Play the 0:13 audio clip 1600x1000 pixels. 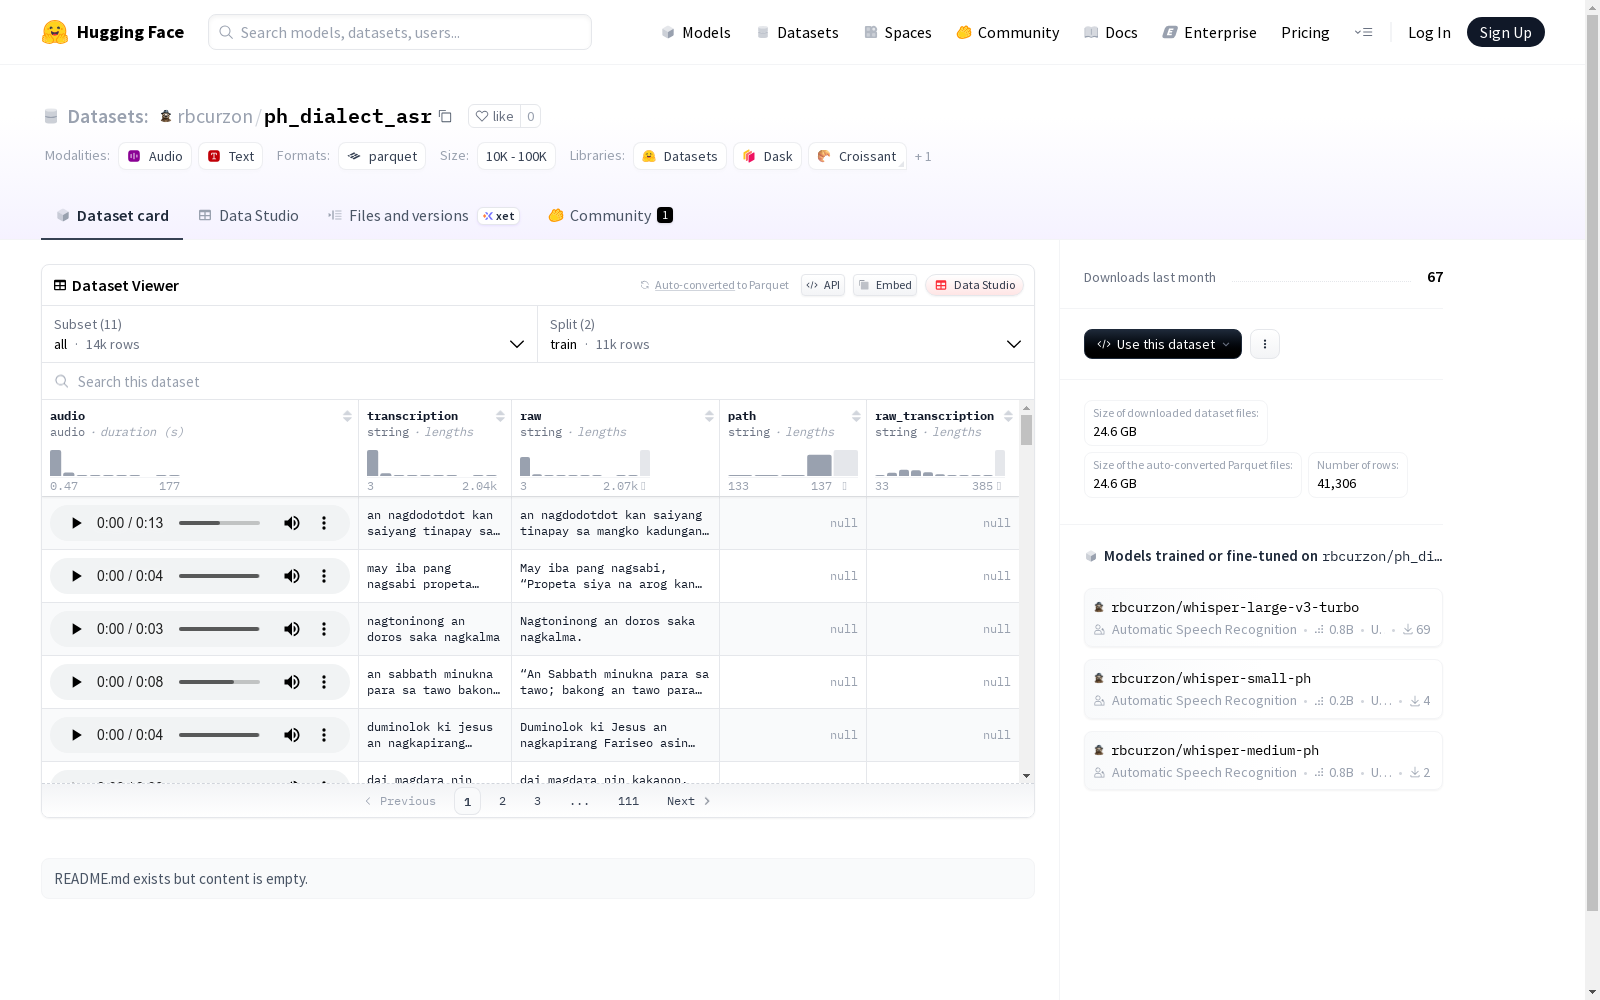click(76, 523)
